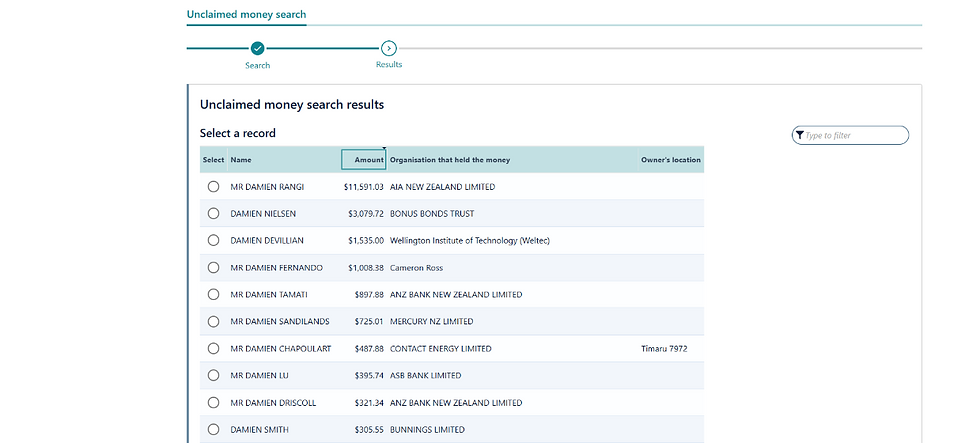Screen dimensions: 980x443
Task: Select the radio button for MR DAMIEN CHAPOULART
Action: tap(213, 348)
